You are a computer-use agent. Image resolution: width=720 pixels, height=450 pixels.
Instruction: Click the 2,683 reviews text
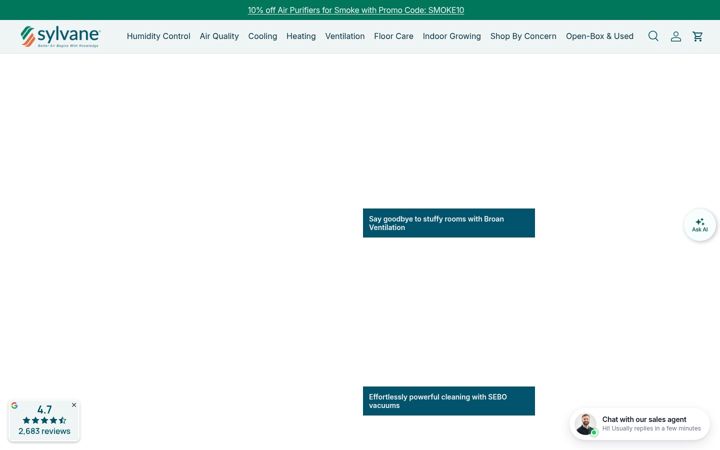pyautogui.click(x=45, y=431)
